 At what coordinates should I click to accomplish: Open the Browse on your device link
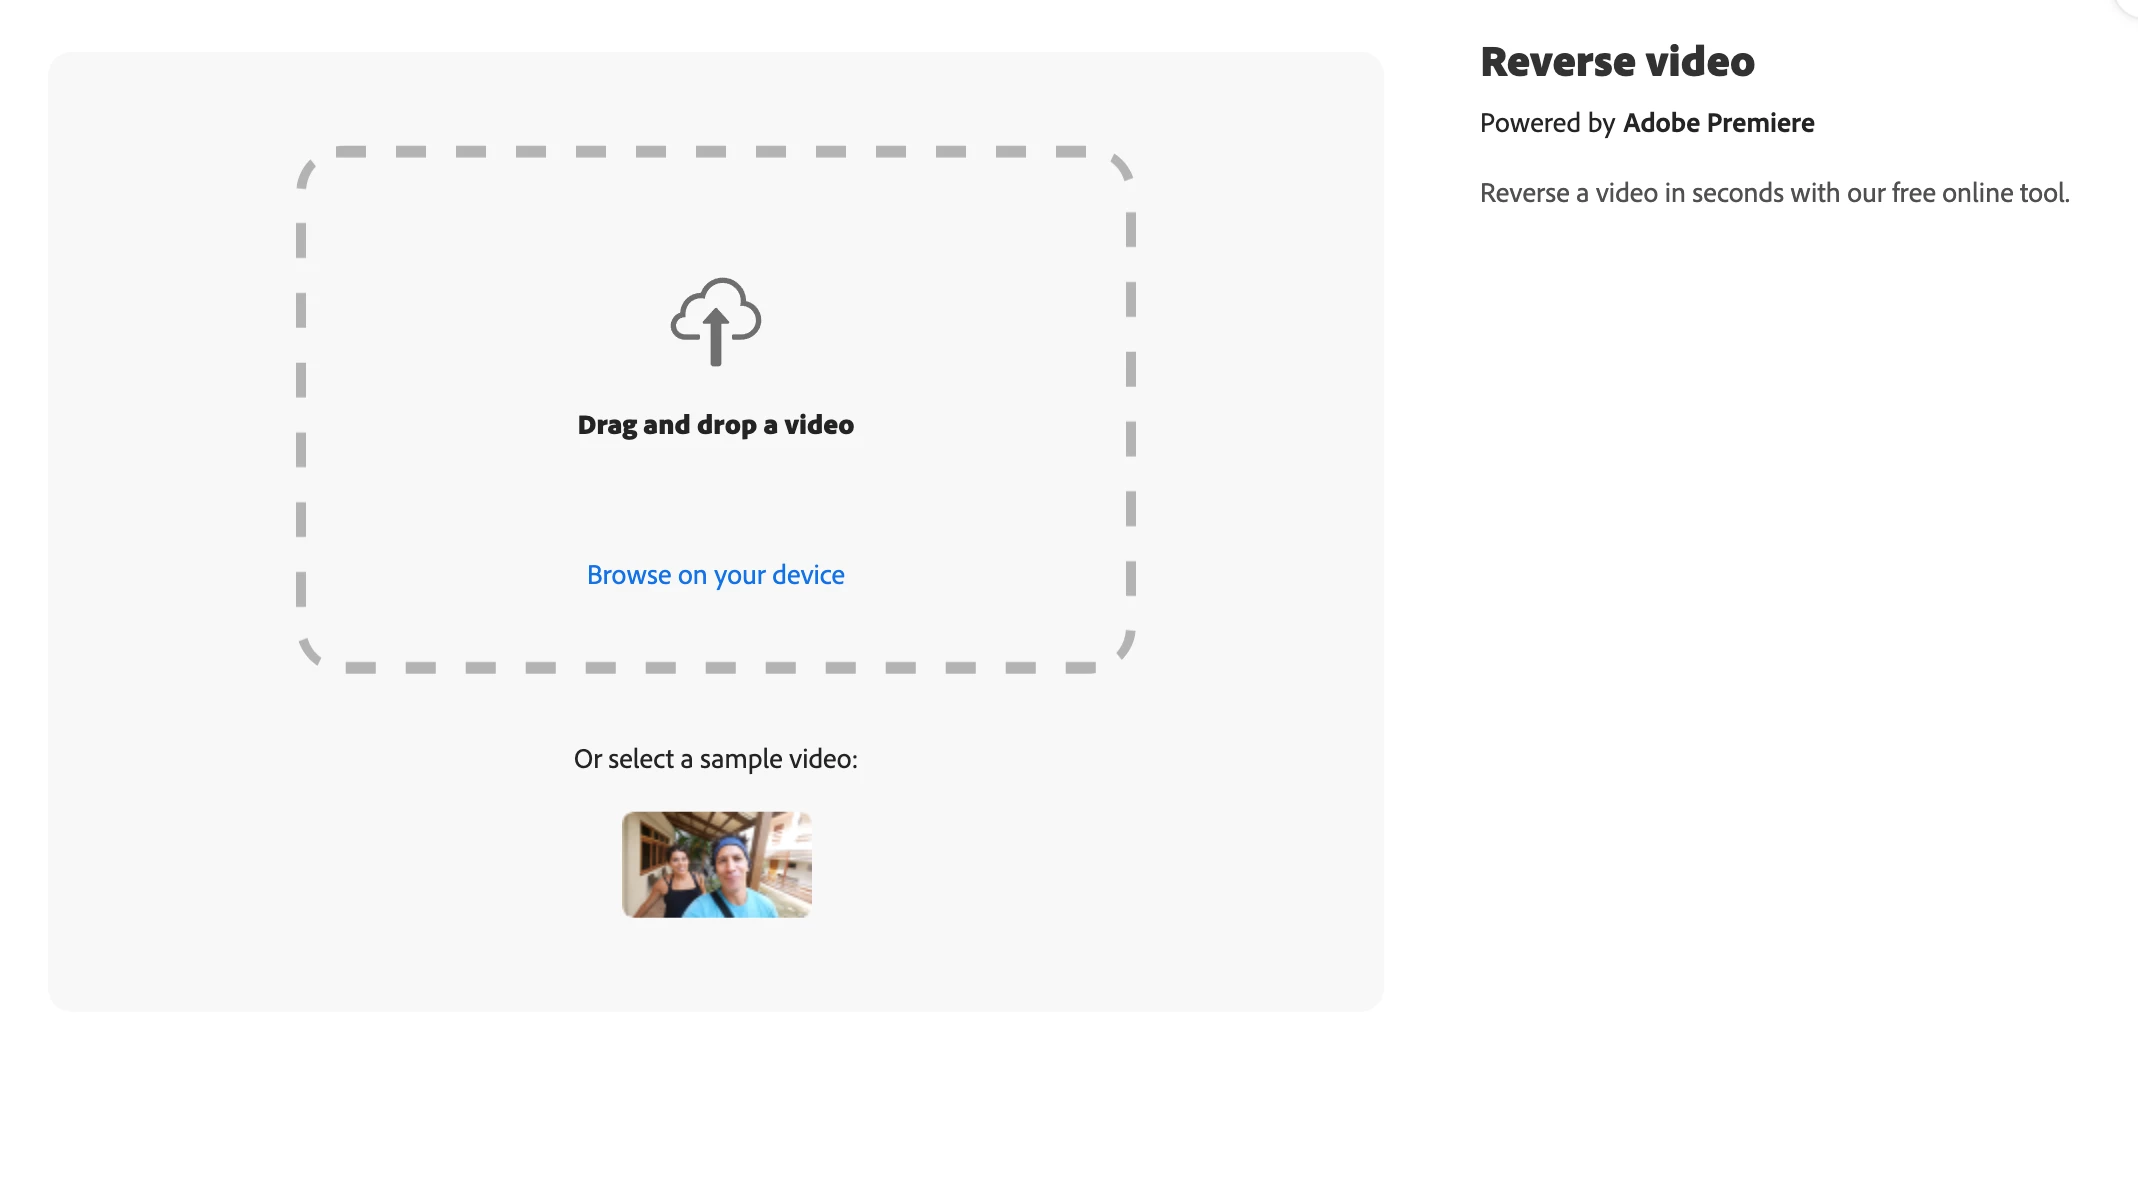(x=715, y=575)
